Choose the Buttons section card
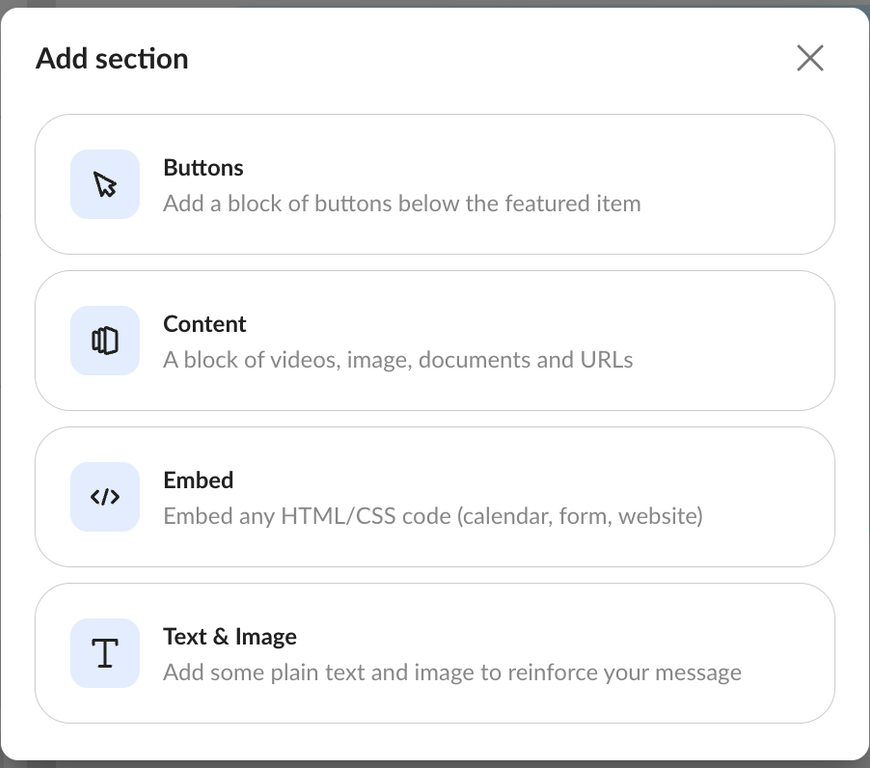This screenshot has width=870, height=768. [x=435, y=184]
